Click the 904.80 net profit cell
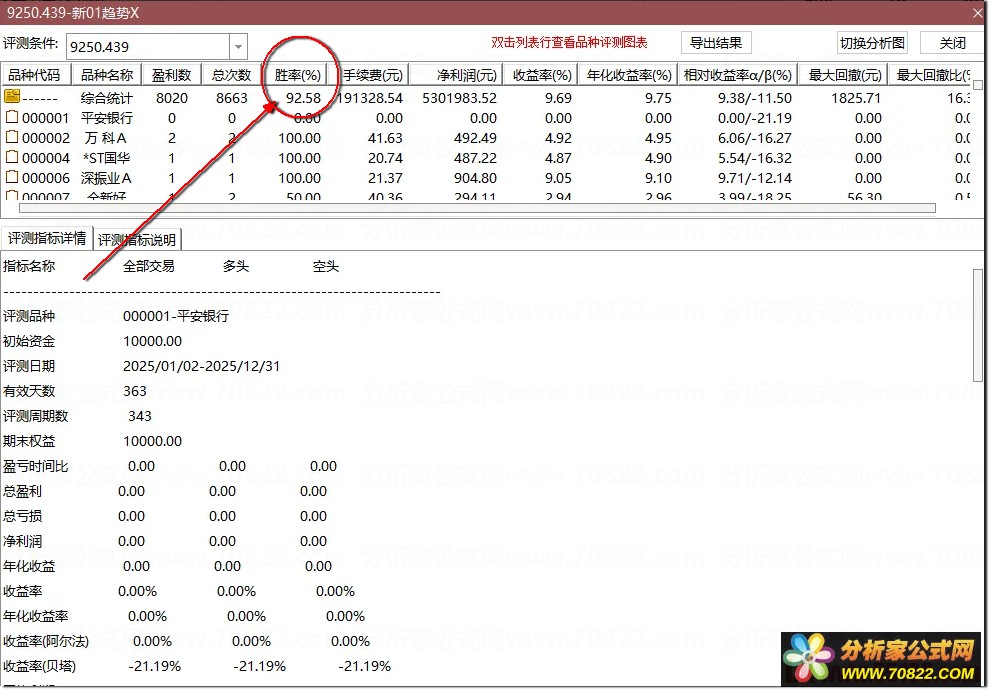The height and width of the screenshot is (690, 991). tap(475, 178)
